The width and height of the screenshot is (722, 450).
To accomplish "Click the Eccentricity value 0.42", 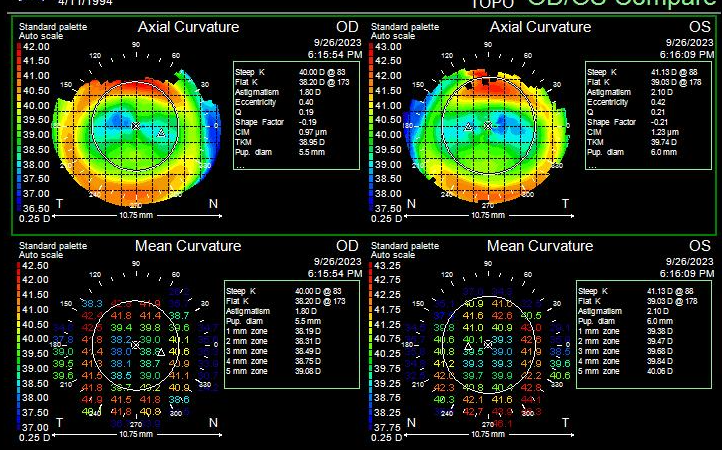I will point(658,102).
